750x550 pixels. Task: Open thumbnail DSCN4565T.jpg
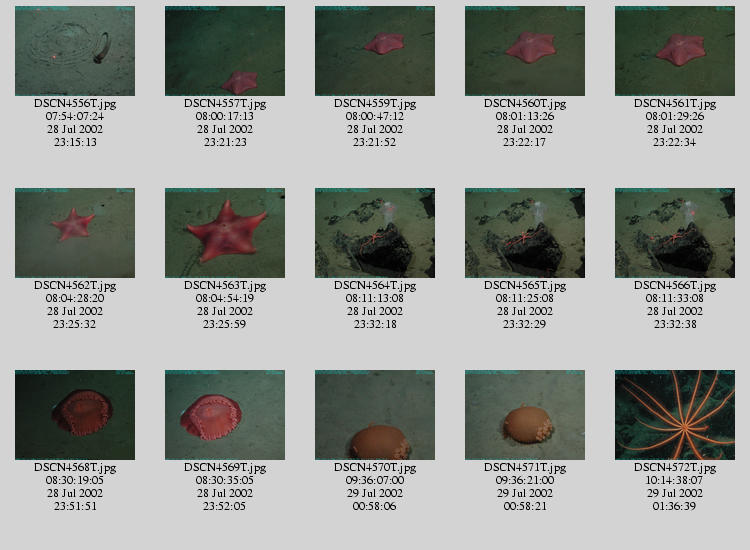[x=525, y=233]
